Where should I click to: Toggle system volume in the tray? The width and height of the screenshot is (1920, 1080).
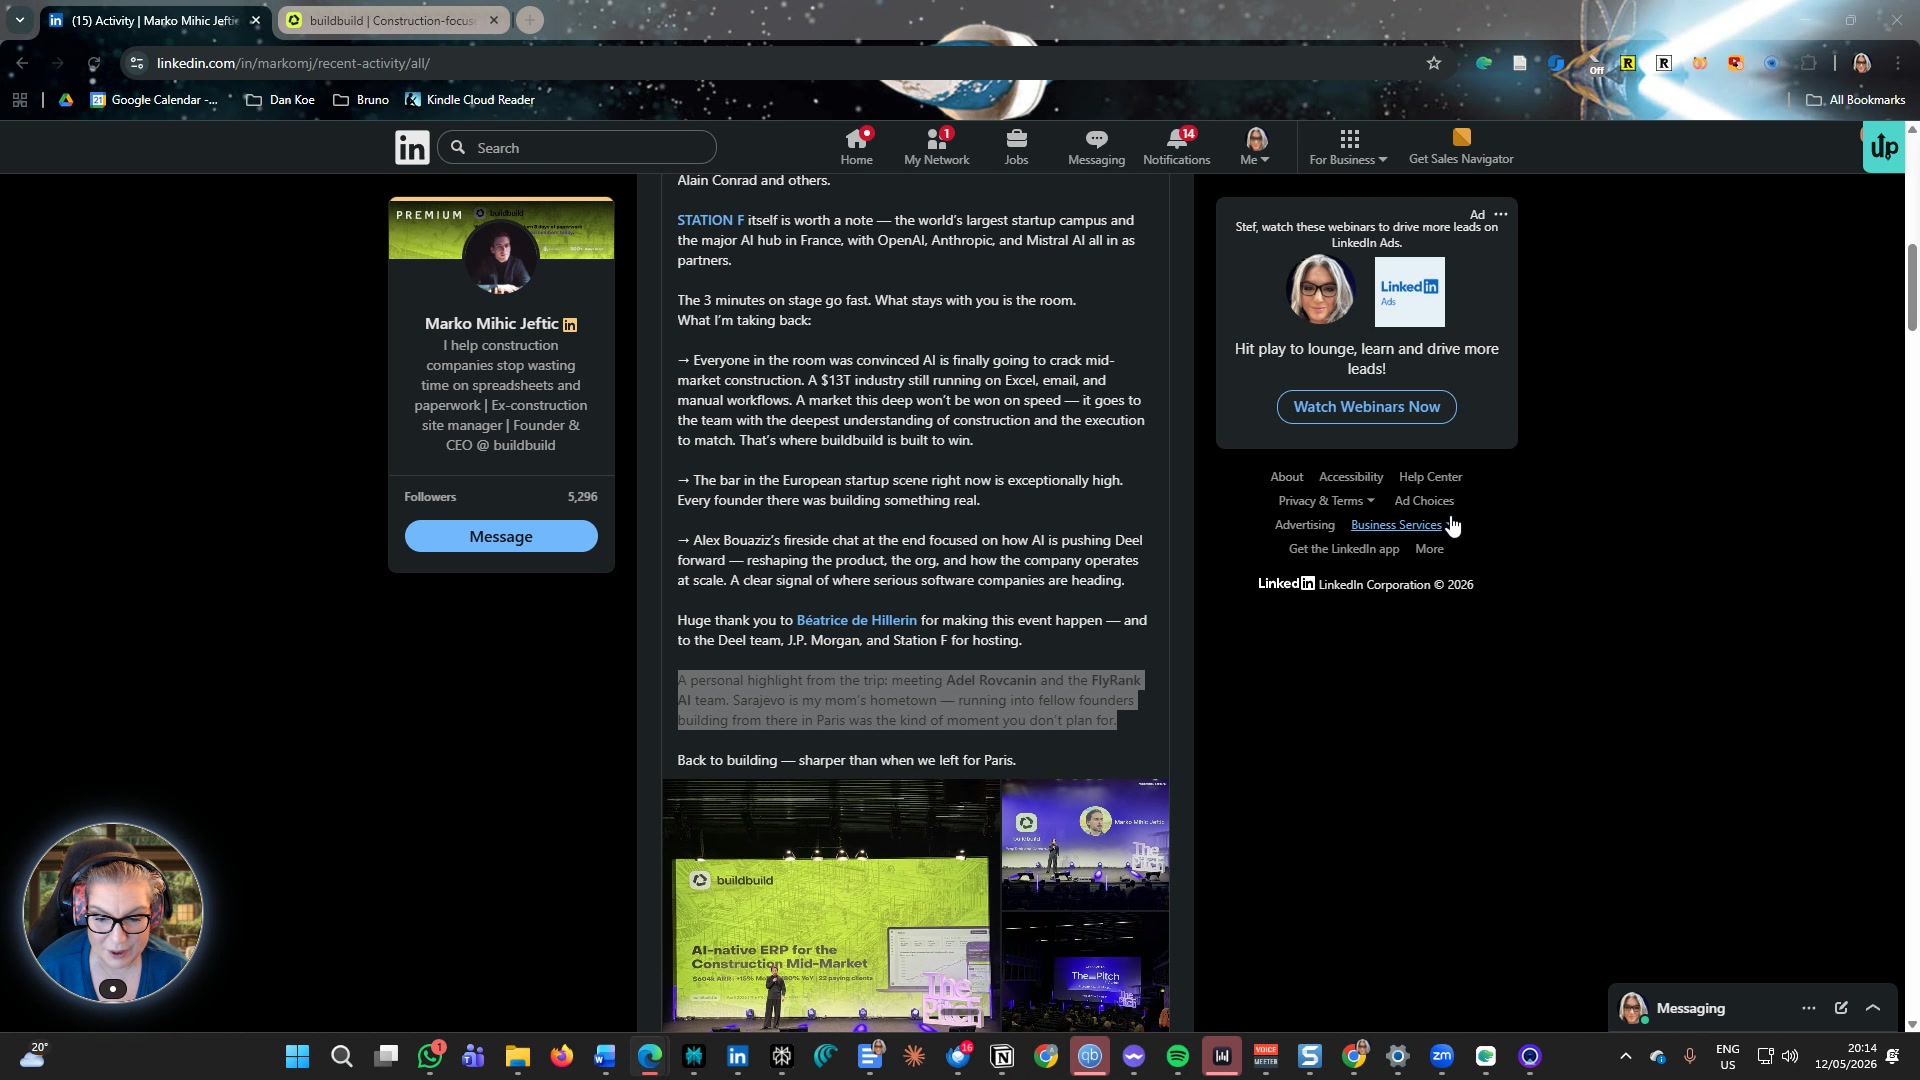pos(1790,1056)
